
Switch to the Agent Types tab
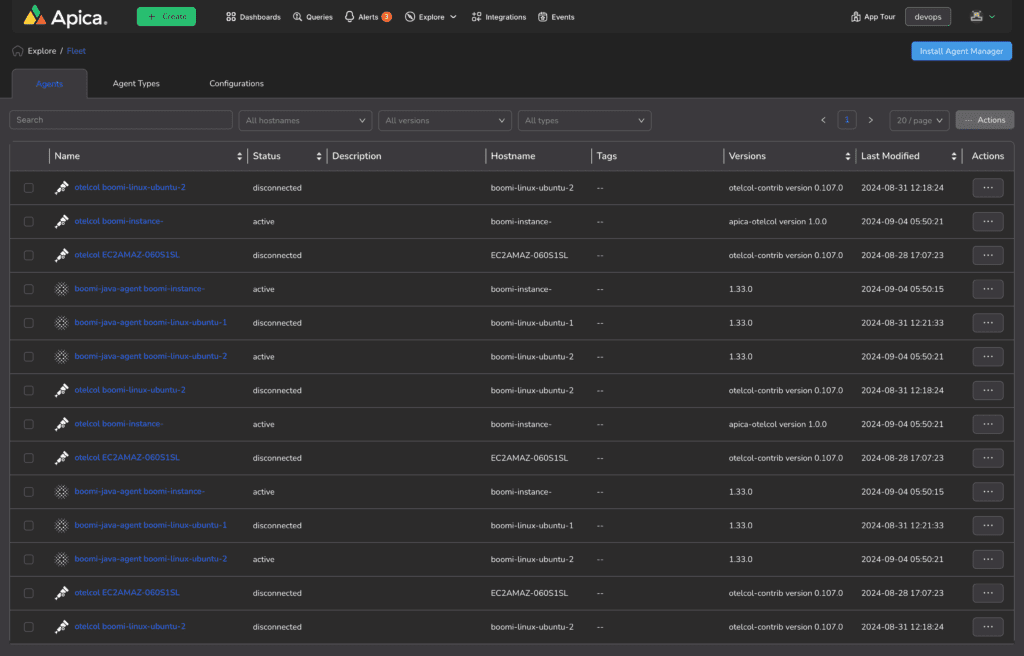pos(136,84)
